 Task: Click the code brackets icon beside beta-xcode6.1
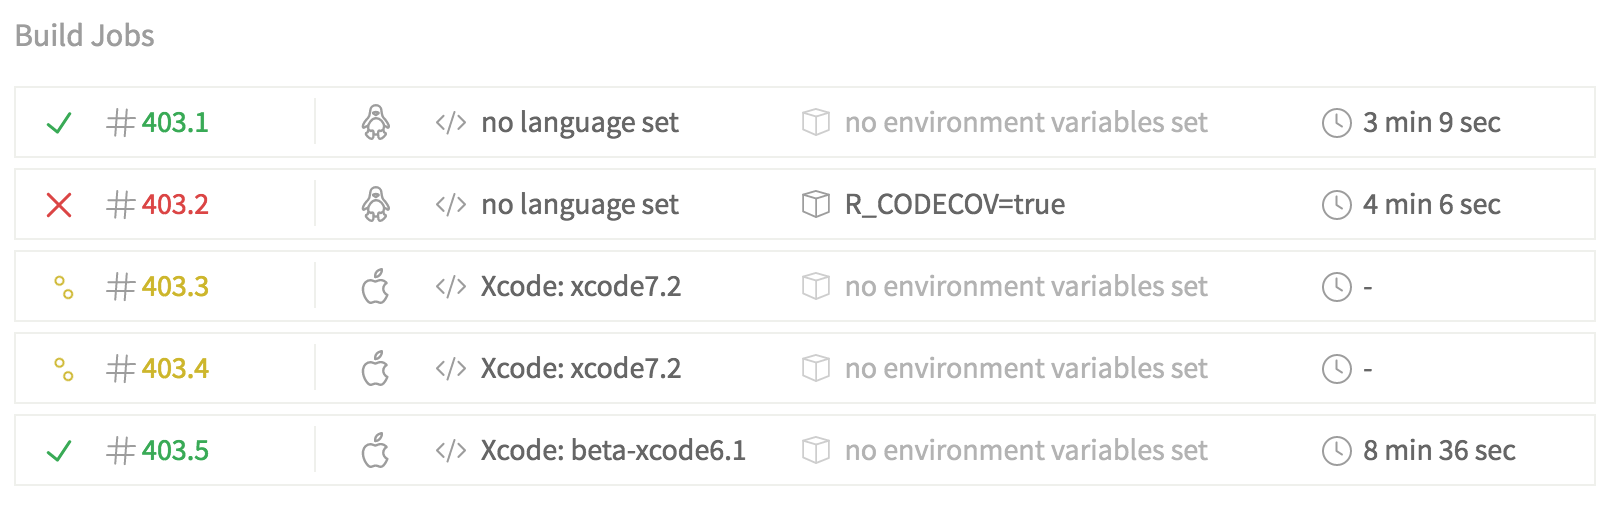pyautogui.click(x=450, y=451)
